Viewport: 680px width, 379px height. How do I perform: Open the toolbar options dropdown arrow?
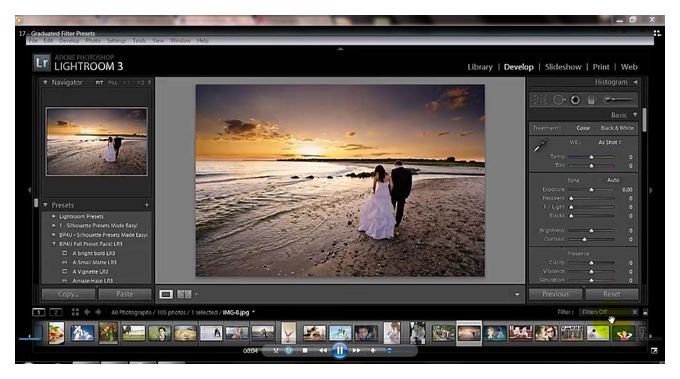coord(517,294)
